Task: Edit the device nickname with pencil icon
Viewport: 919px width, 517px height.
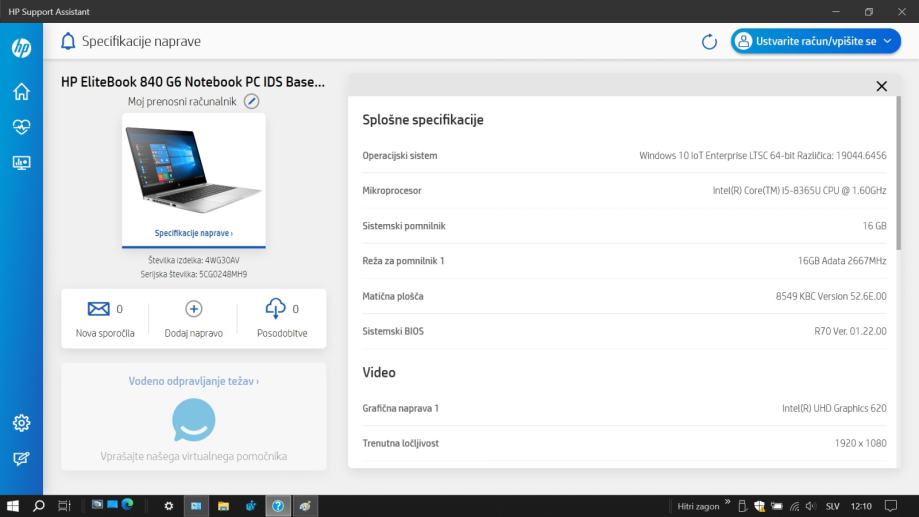Action: (x=252, y=102)
